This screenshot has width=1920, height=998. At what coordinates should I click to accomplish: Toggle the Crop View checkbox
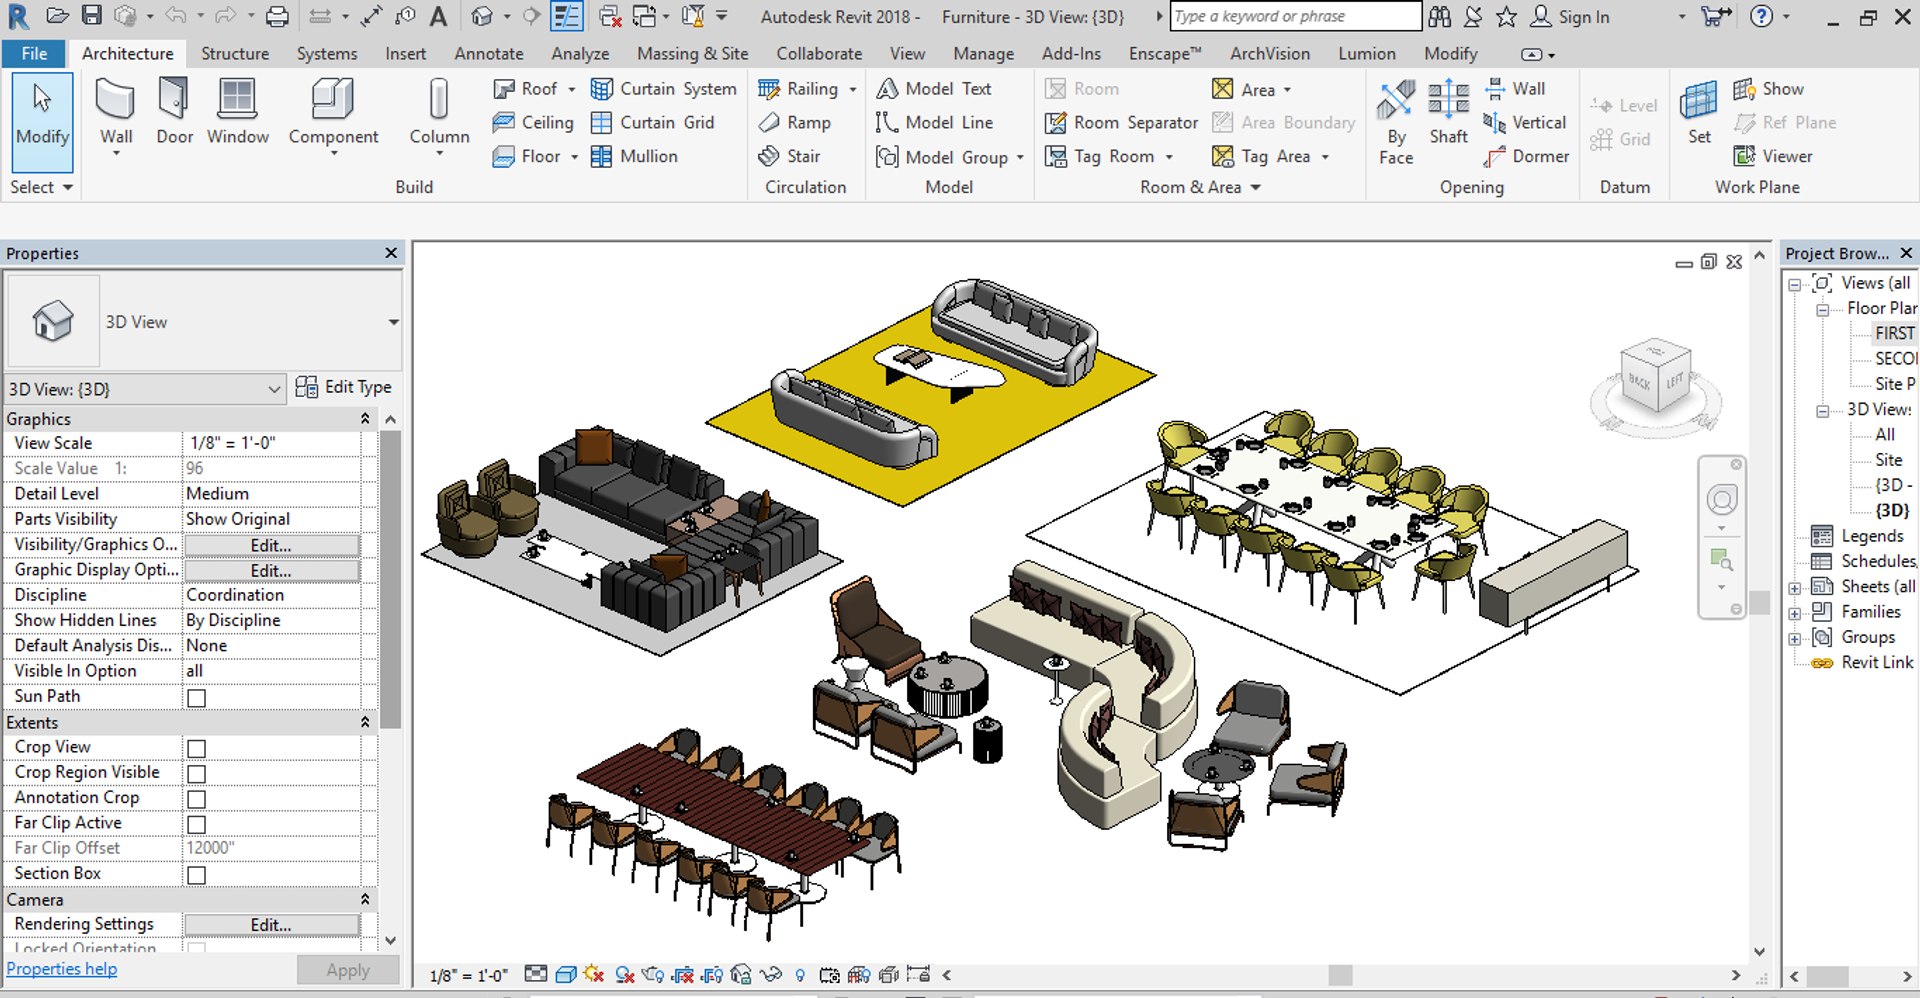(x=197, y=748)
